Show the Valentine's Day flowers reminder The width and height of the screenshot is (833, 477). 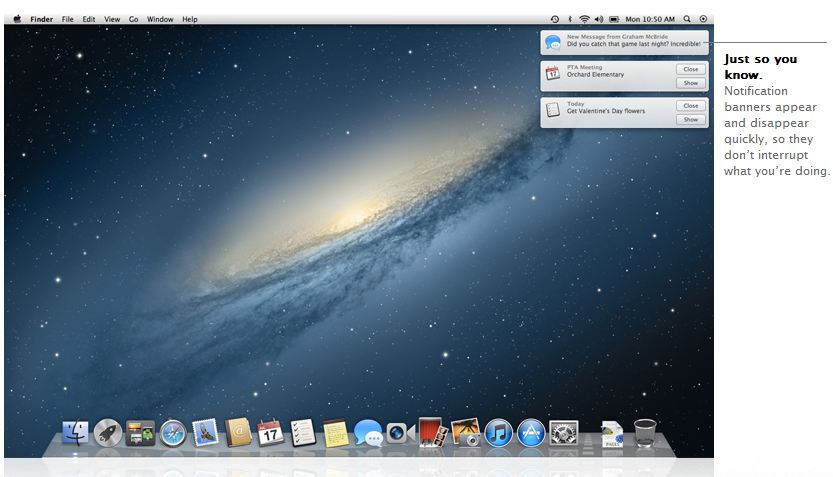click(691, 120)
